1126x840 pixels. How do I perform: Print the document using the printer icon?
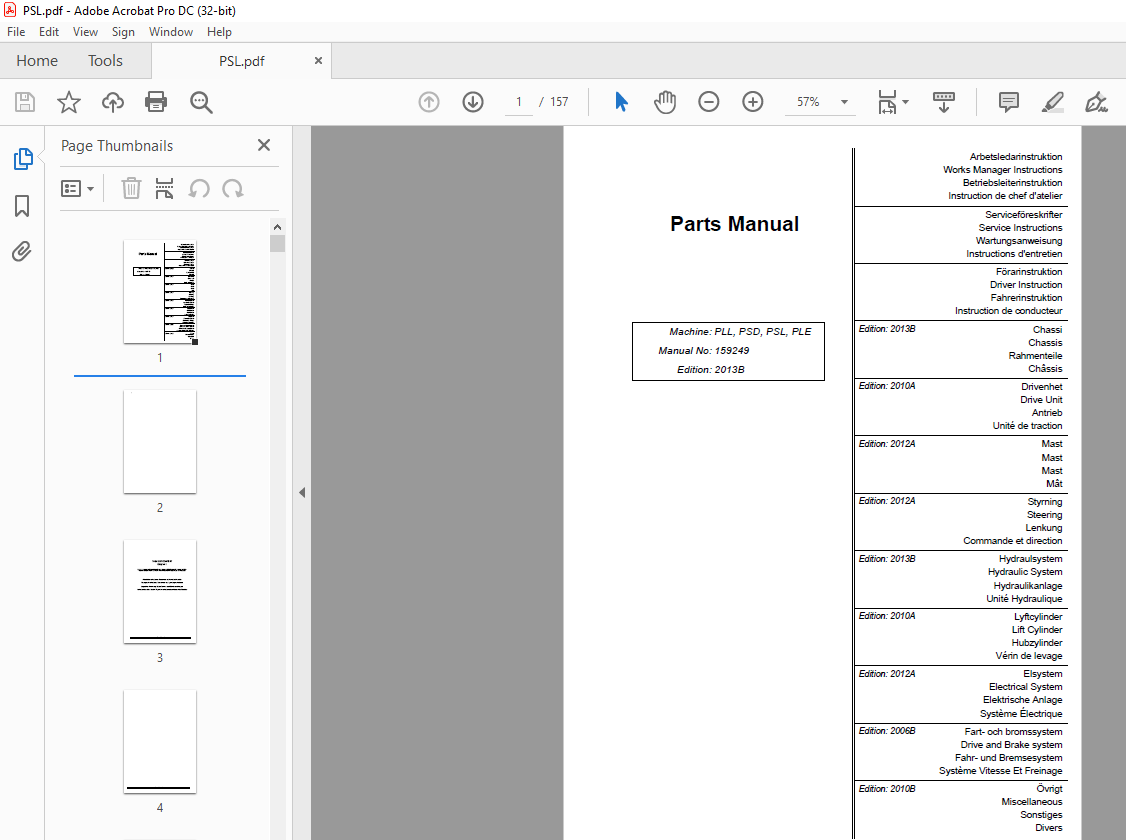click(x=156, y=102)
